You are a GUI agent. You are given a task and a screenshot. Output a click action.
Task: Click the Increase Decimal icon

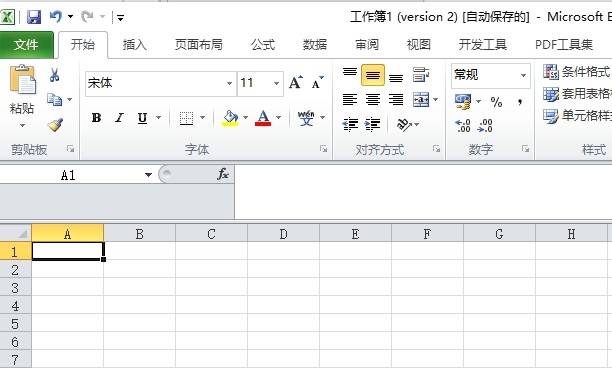coord(463,125)
